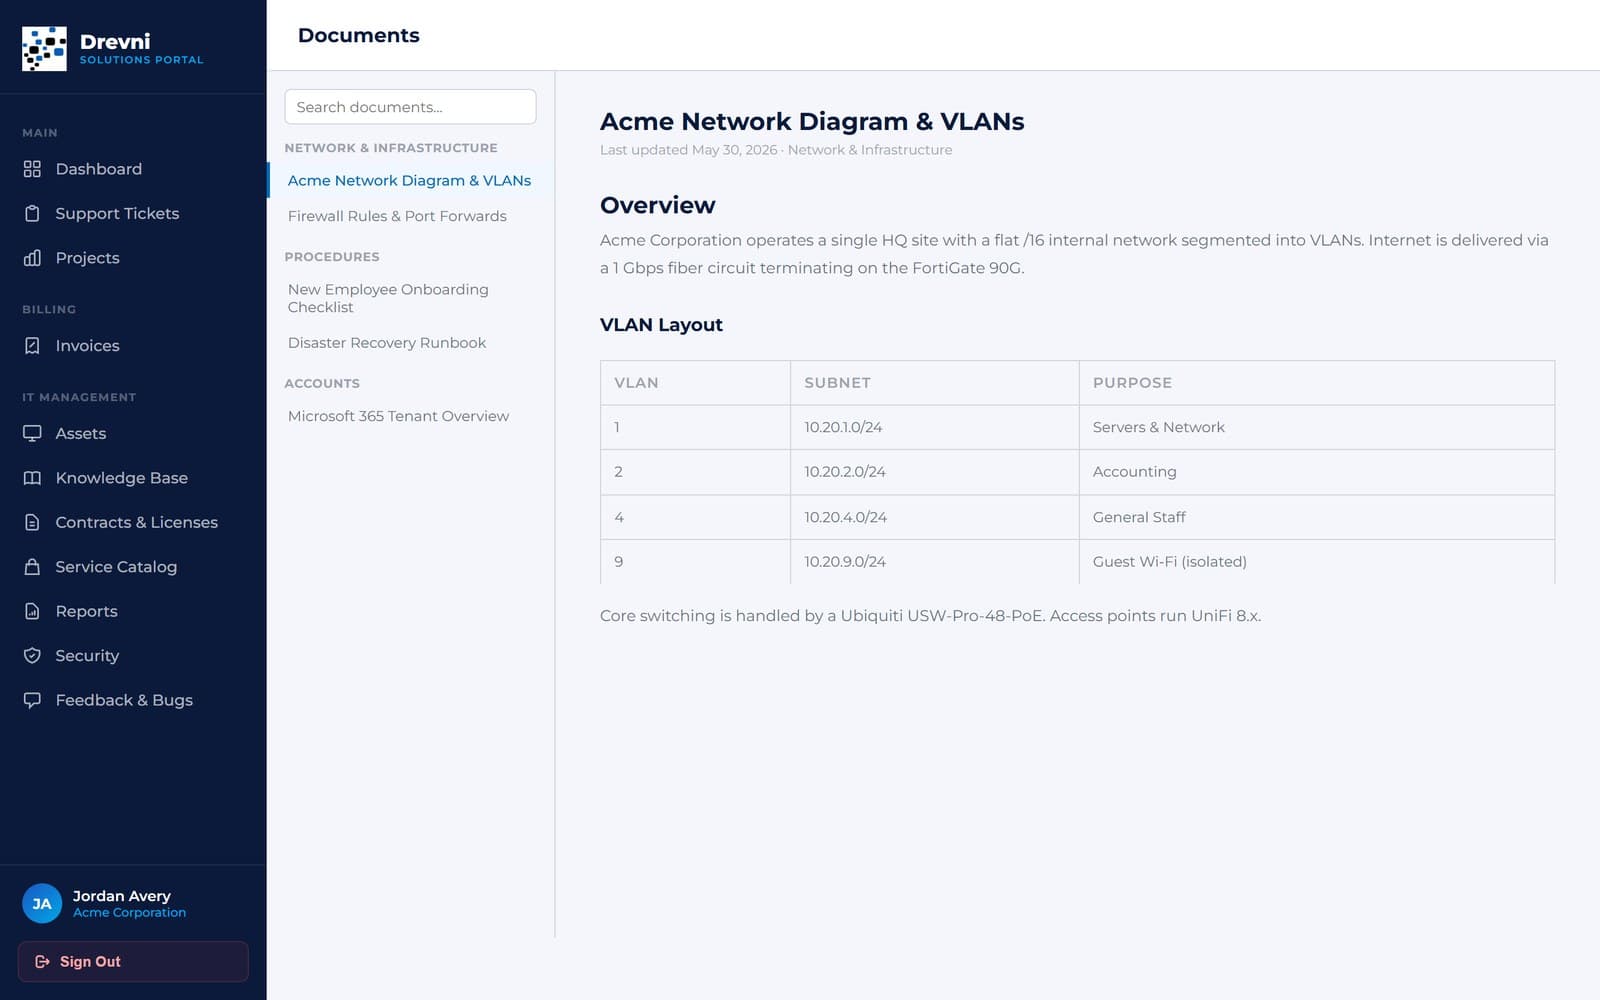
Task: Click the Support Tickets clipboard icon
Action: [x=32, y=213]
